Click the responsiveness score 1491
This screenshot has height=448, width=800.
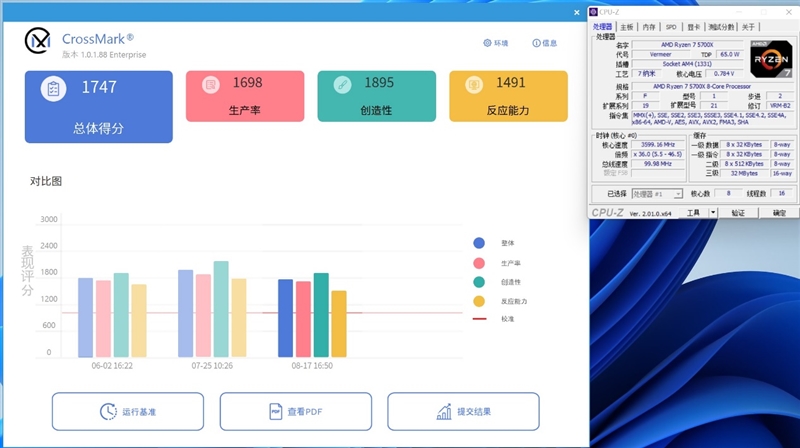pos(511,83)
